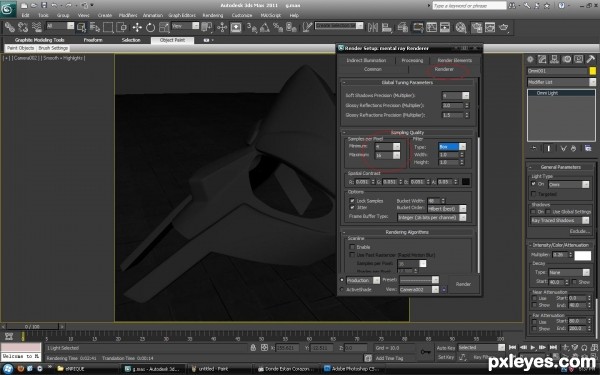
Task: Toggle Angle Snap
Action: tap(265, 28)
